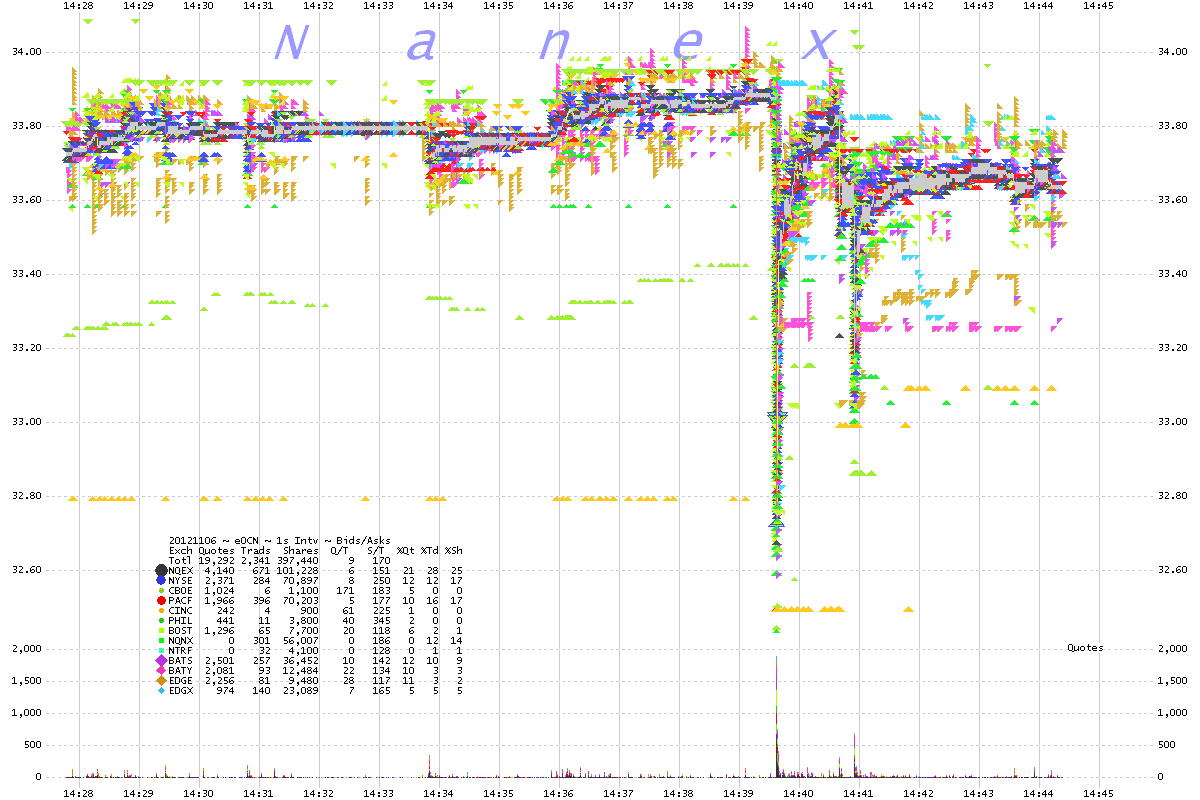Click the '32.60' price label on right axis
Screen dimensions: 1200x800
coord(1172,570)
